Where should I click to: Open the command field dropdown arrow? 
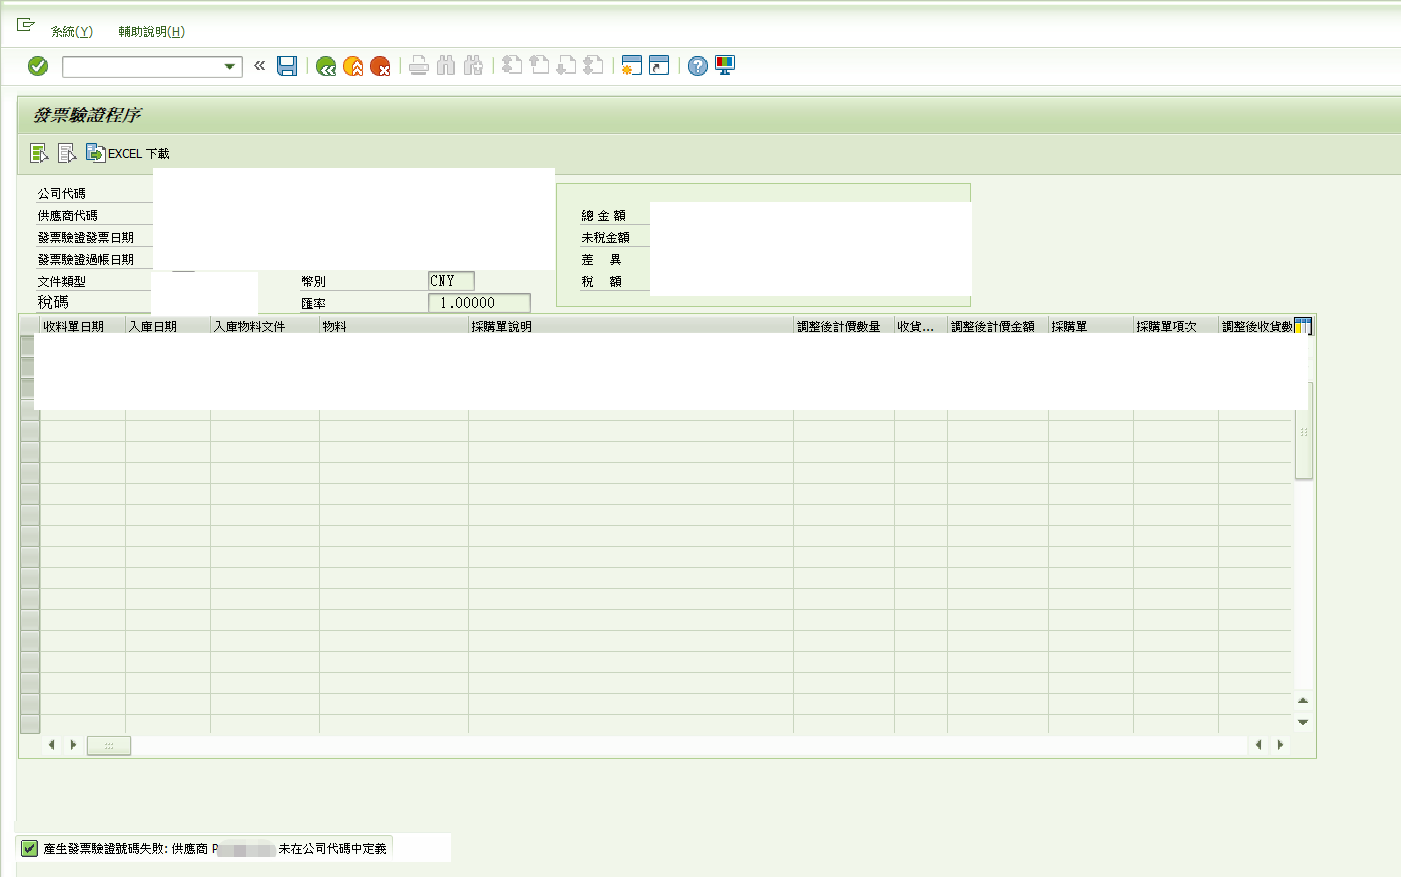click(230, 67)
